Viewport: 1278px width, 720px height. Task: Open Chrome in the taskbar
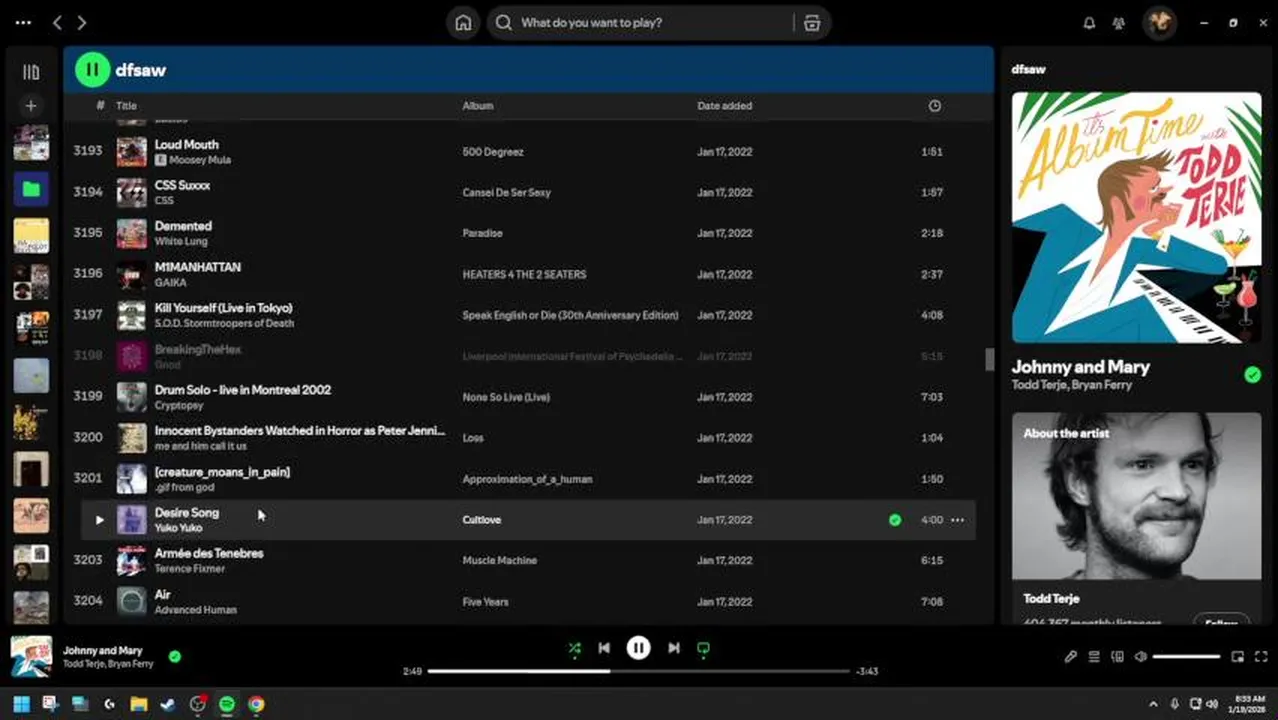tap(256, 704)
